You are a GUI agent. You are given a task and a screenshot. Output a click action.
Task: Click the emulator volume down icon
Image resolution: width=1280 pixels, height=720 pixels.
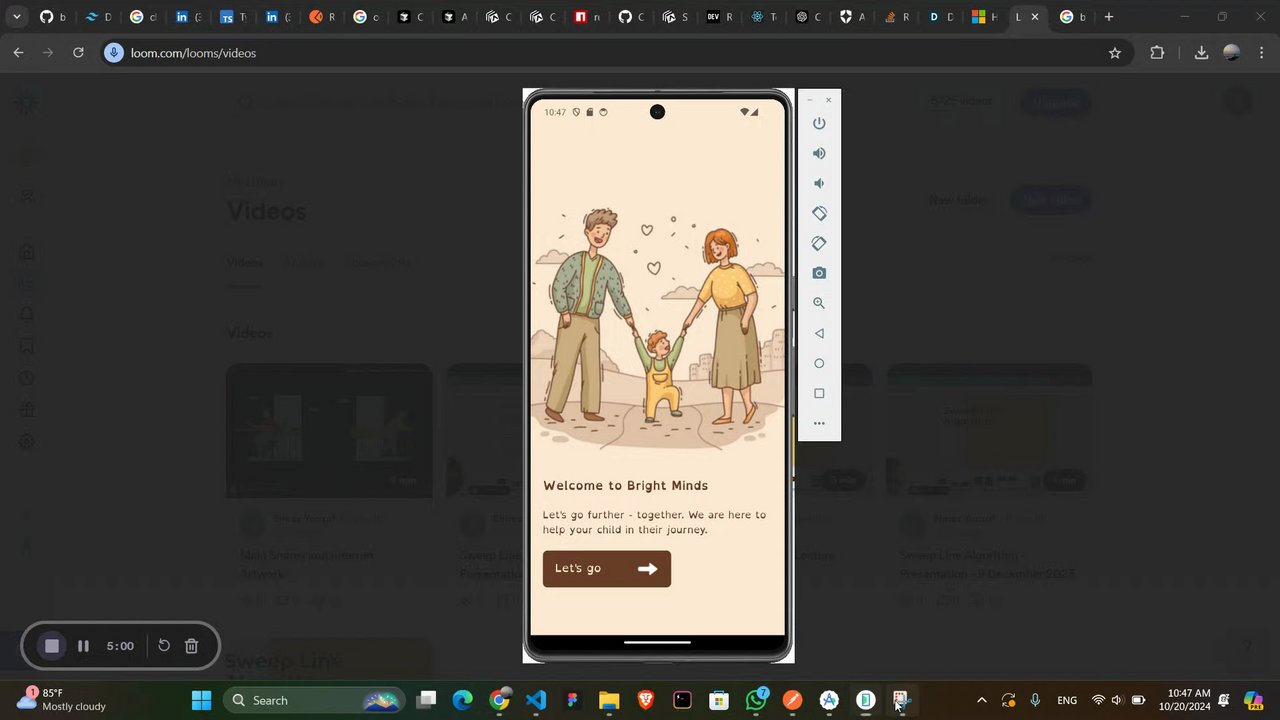pyautogui.click(x=819, y=183)
